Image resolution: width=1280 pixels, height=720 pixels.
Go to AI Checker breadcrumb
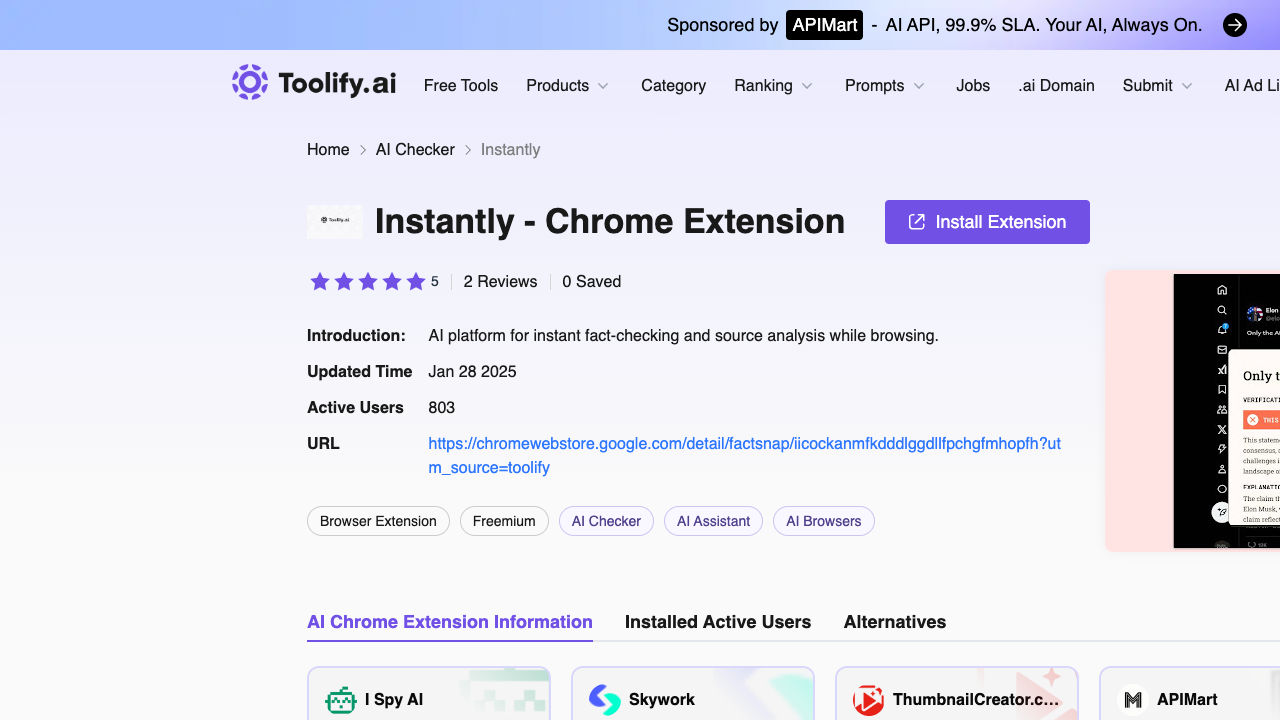[415, 150]
